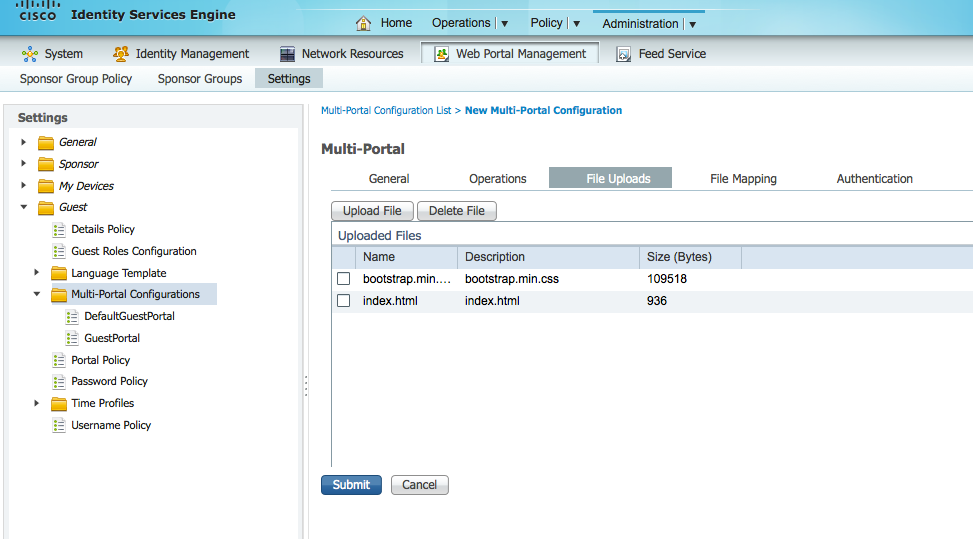Click the Time Profiles folder icon
Screen dimensions: 973x539
[x=58, y=404]
